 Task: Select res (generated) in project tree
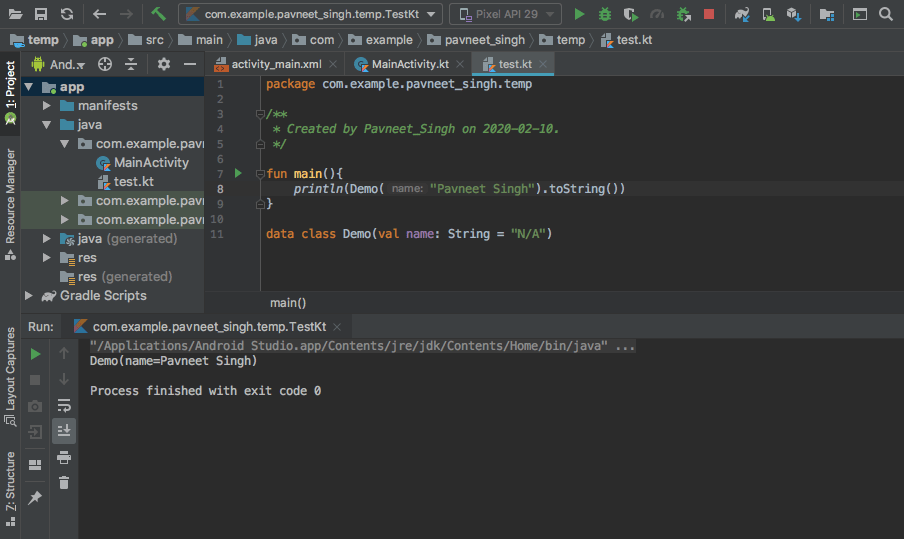[x=116, y=277]
